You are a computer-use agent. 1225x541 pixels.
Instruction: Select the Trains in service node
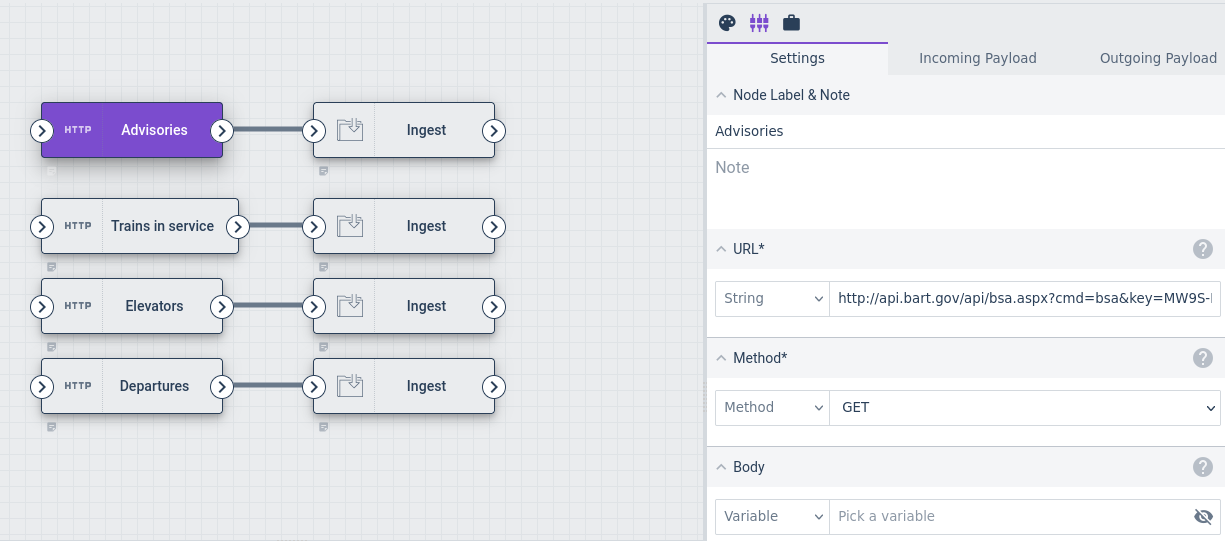[162, 226]
